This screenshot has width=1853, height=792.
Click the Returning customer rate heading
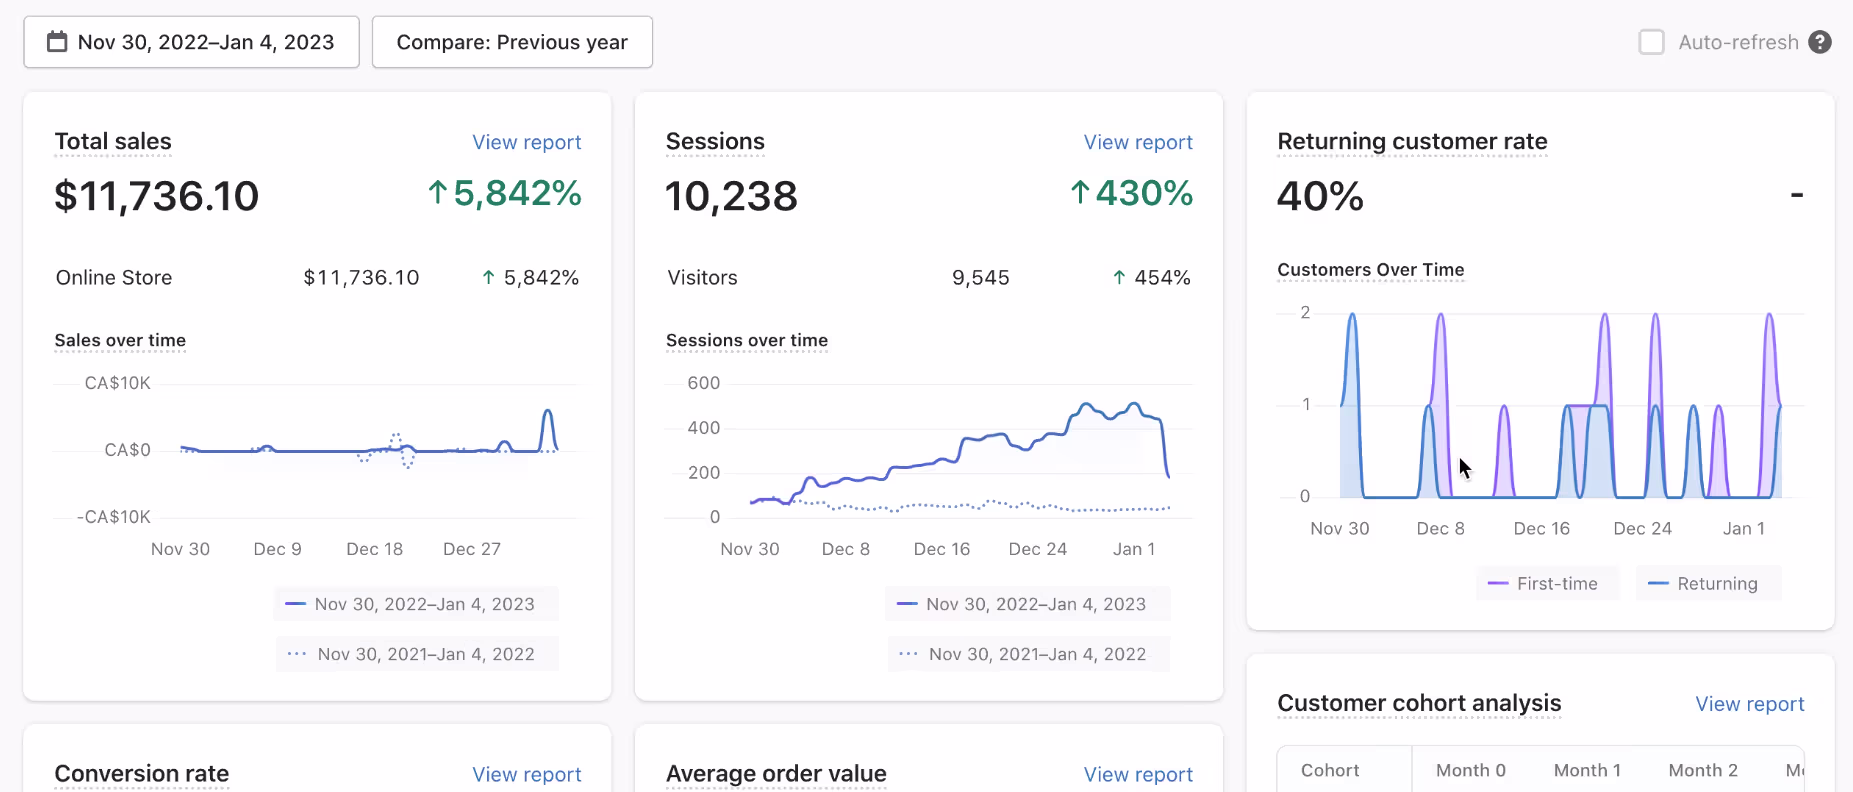pos(1411,142)
